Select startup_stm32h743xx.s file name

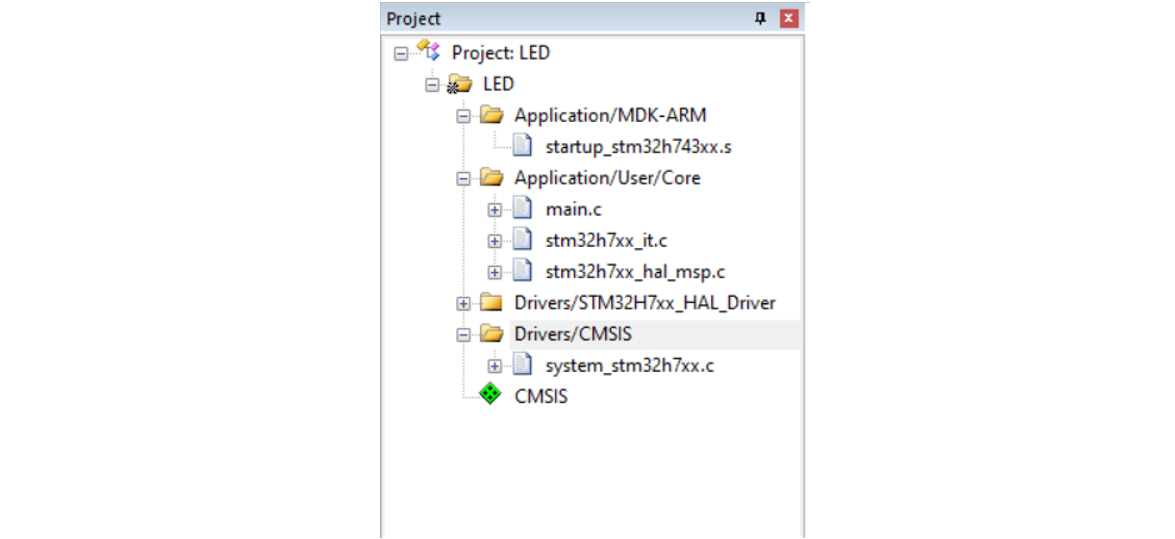[638, 147]
